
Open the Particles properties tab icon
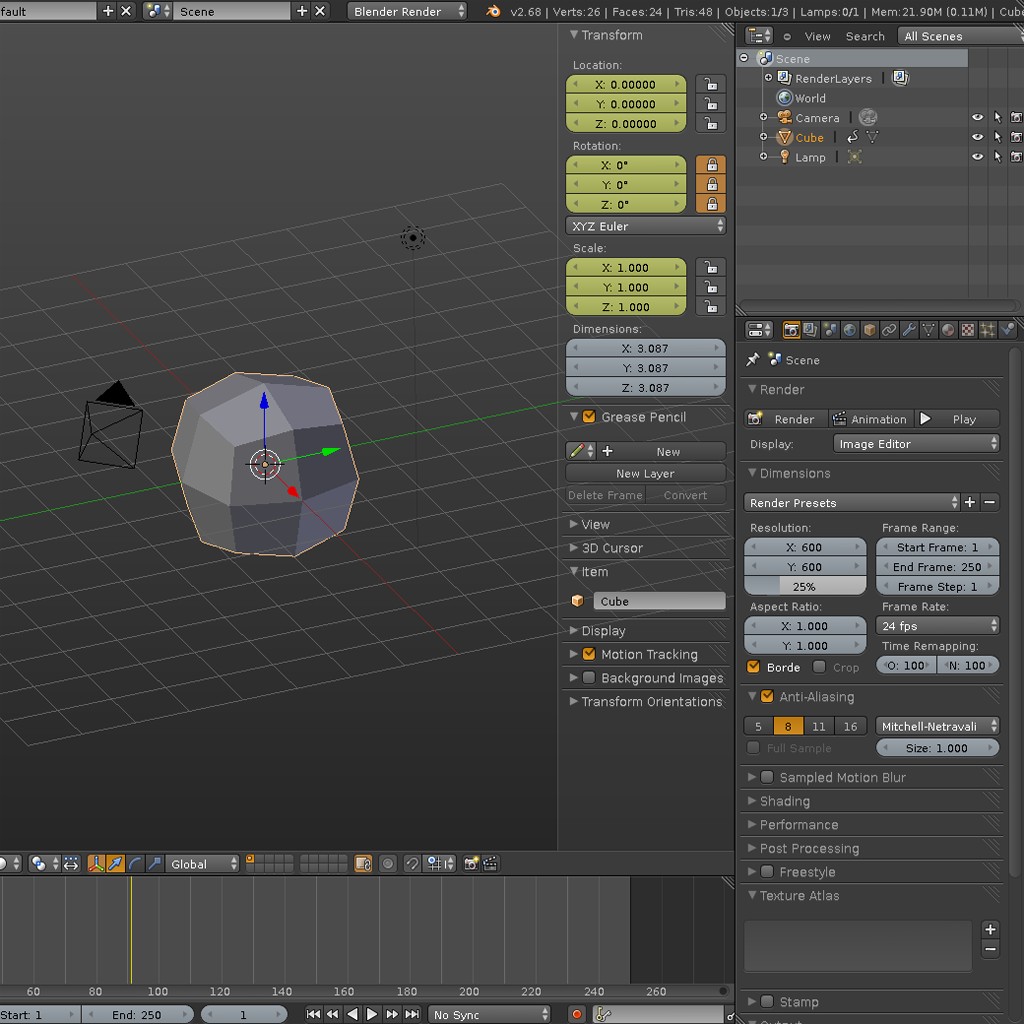pyautogui.click(x=988, y=330)
